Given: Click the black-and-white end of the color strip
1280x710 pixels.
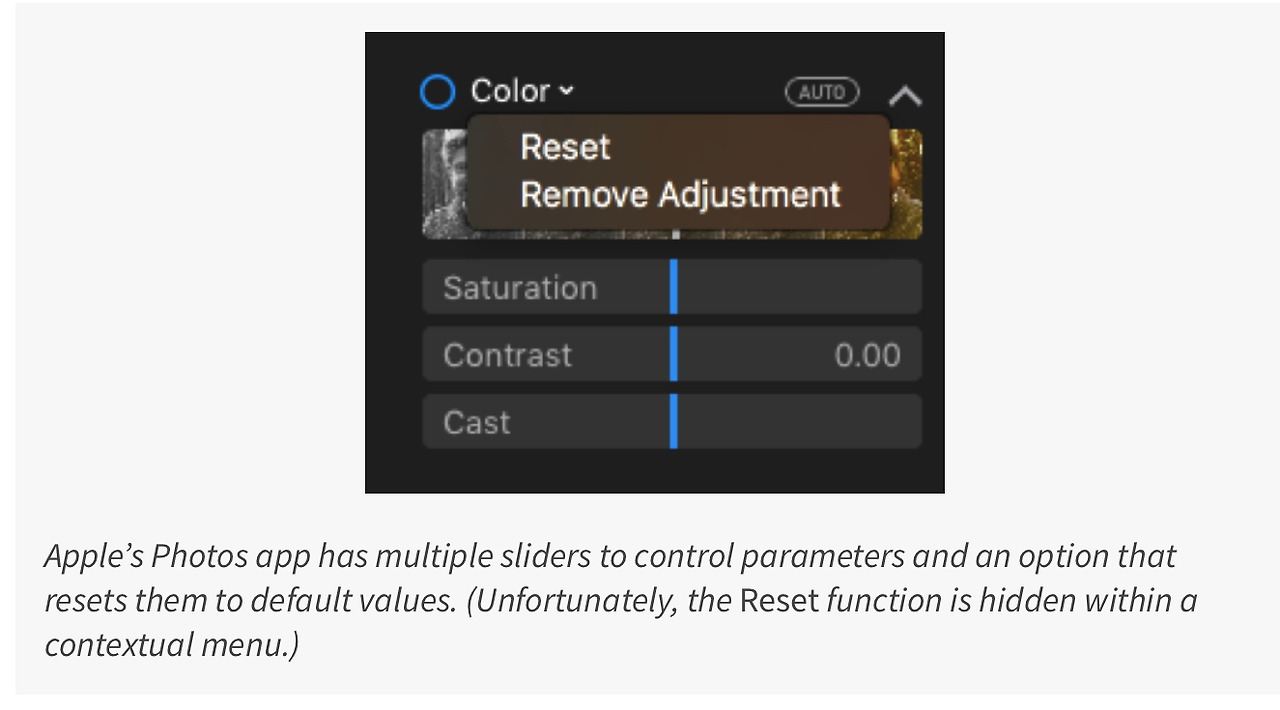Looking at the screenshot, I should [443, 184].
